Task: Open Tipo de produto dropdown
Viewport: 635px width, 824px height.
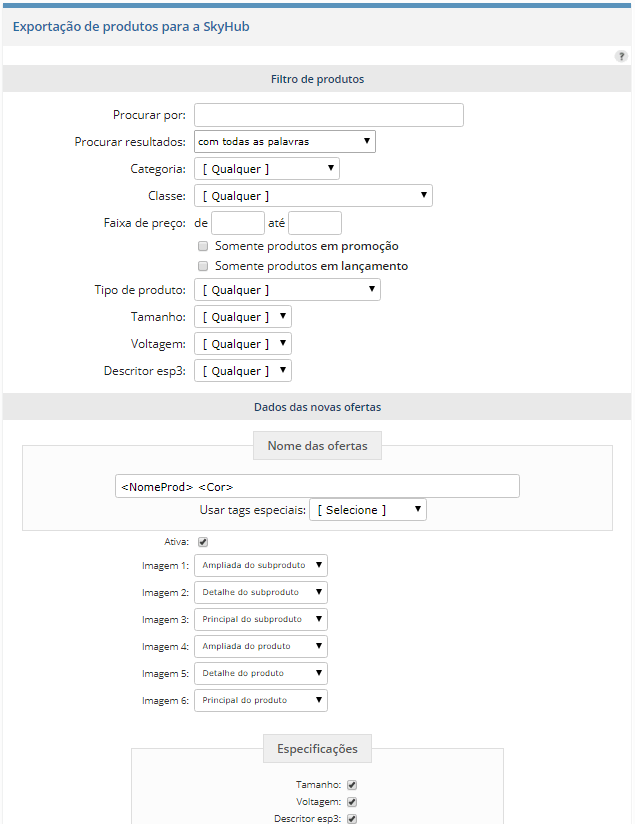Action: [x=288, y=290]
